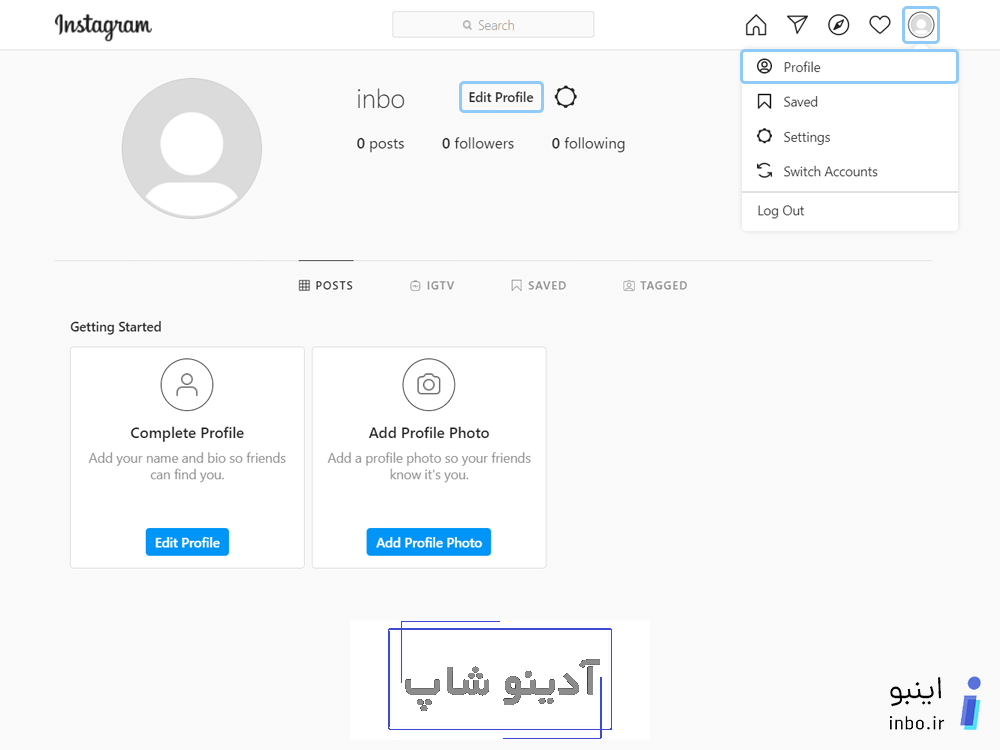Viewport: 1000px width, 750px height.
Task: Click the camera icon in Add Profile Photo card
Action: (428, 384)
